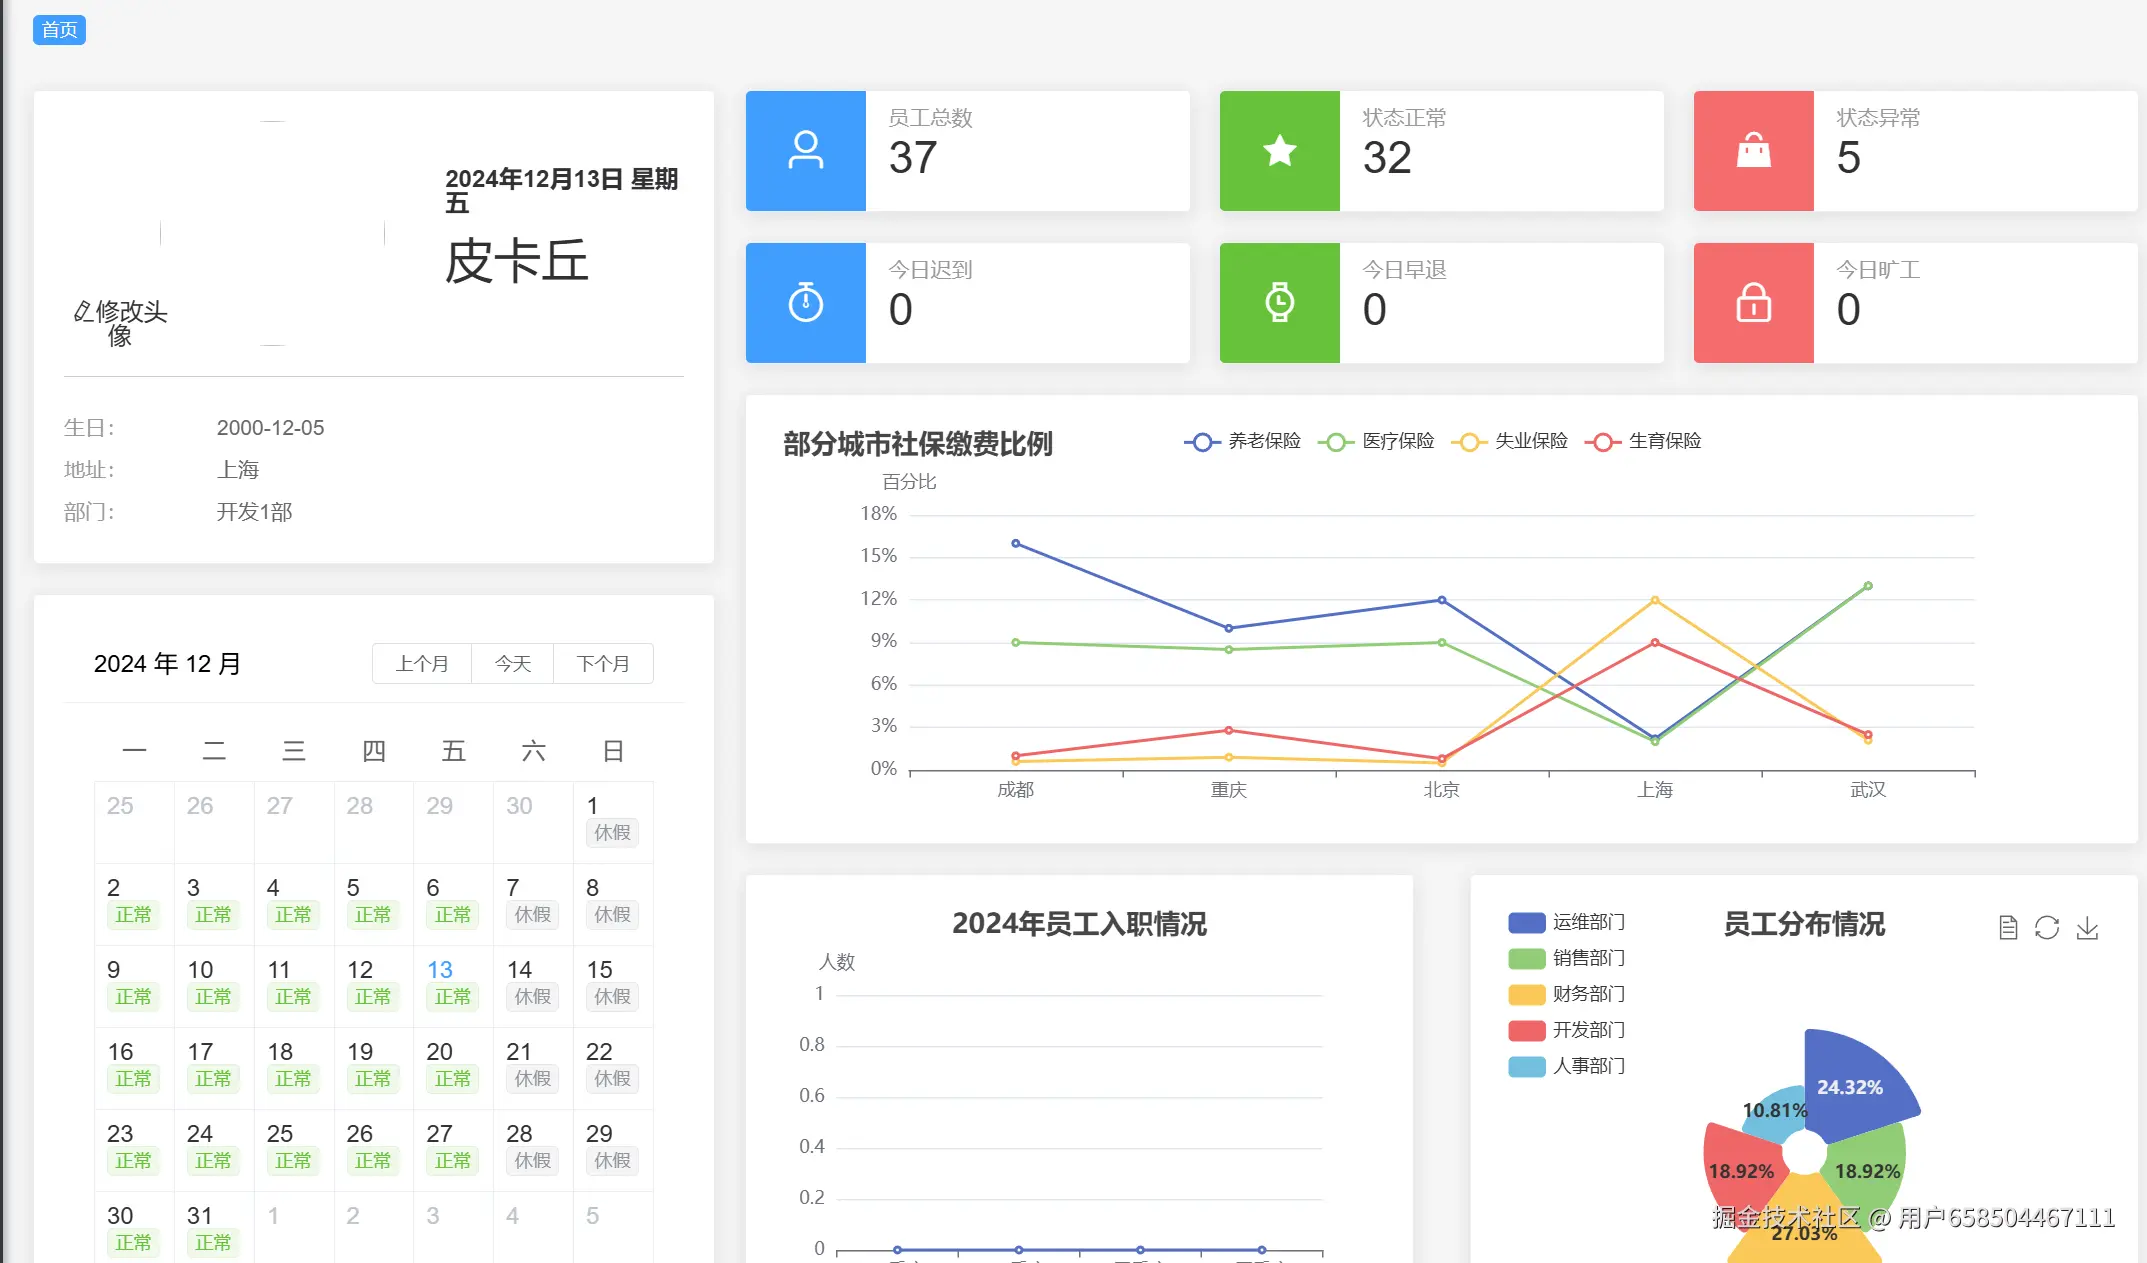Viewport: 2147px width, 1263px height.
Task: Open data view in distribution chart toolbox
Action: click(x=2007, y=928)
